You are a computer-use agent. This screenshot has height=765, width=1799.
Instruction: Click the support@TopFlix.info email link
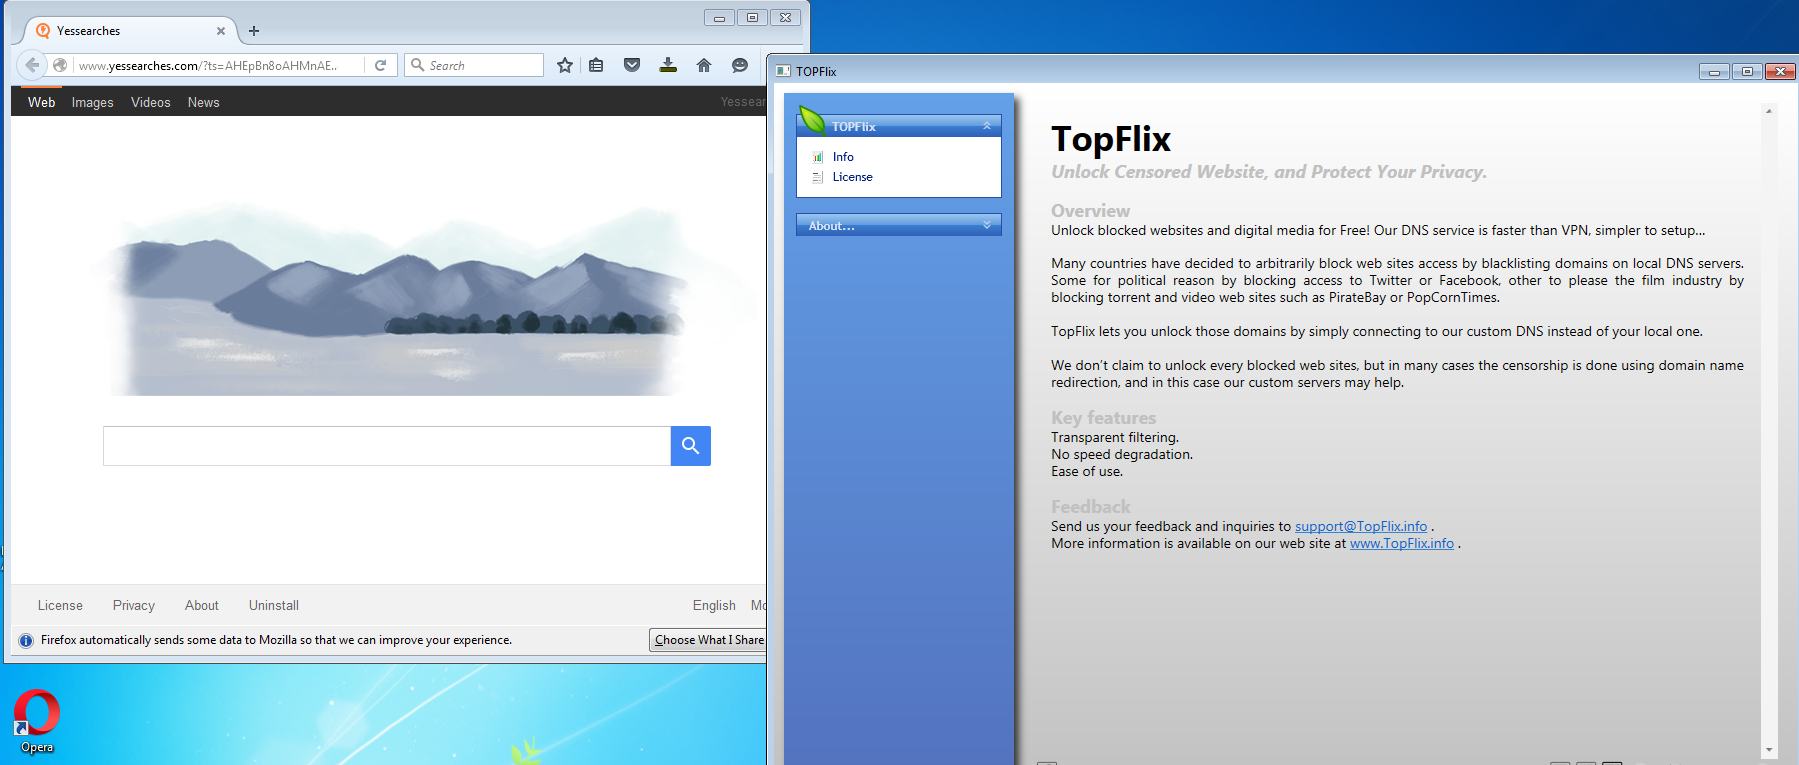pos(1361,526)
